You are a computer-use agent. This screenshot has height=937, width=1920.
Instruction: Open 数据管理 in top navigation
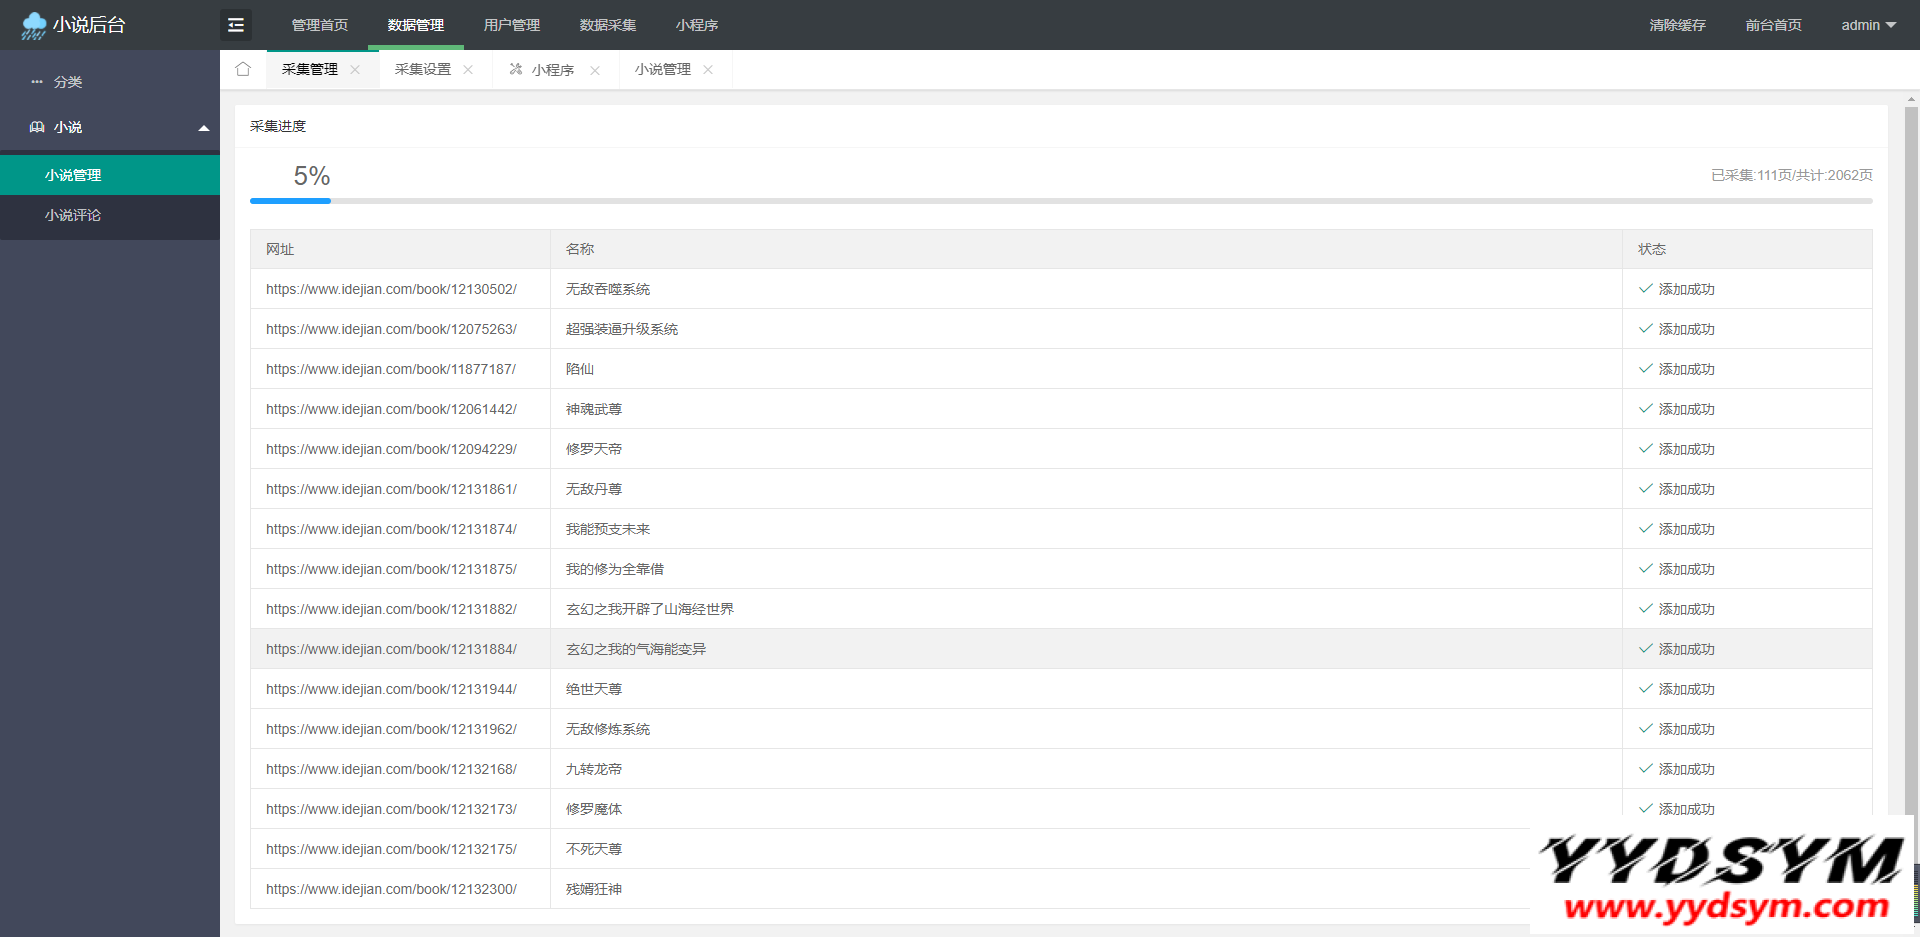tap(416, 25)
